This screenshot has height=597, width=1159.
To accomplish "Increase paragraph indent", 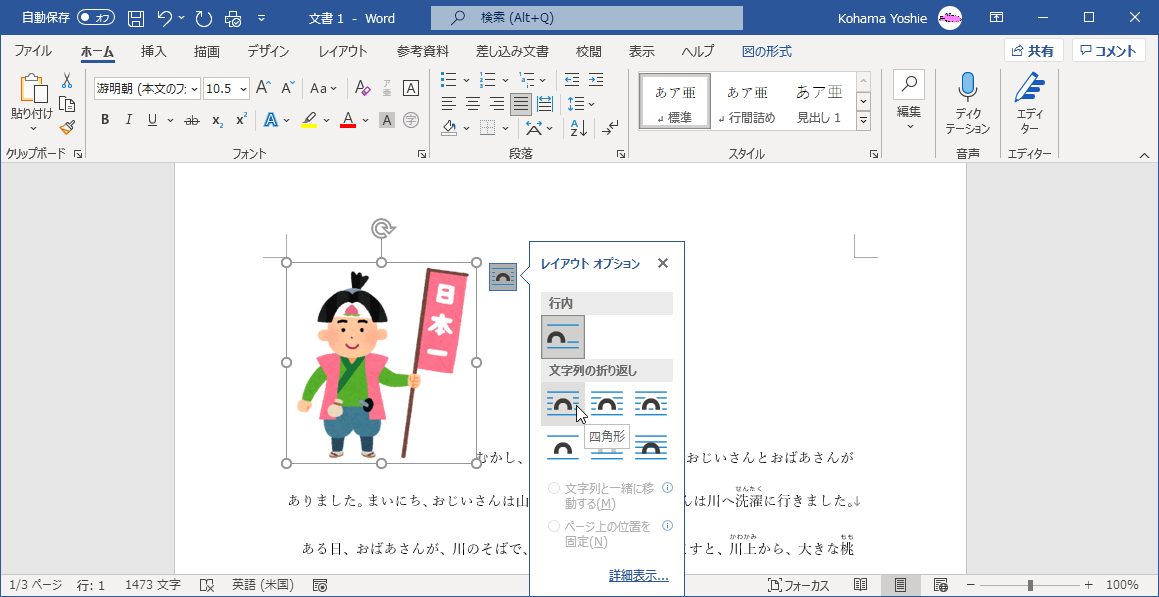I will [x=596, y=79].
